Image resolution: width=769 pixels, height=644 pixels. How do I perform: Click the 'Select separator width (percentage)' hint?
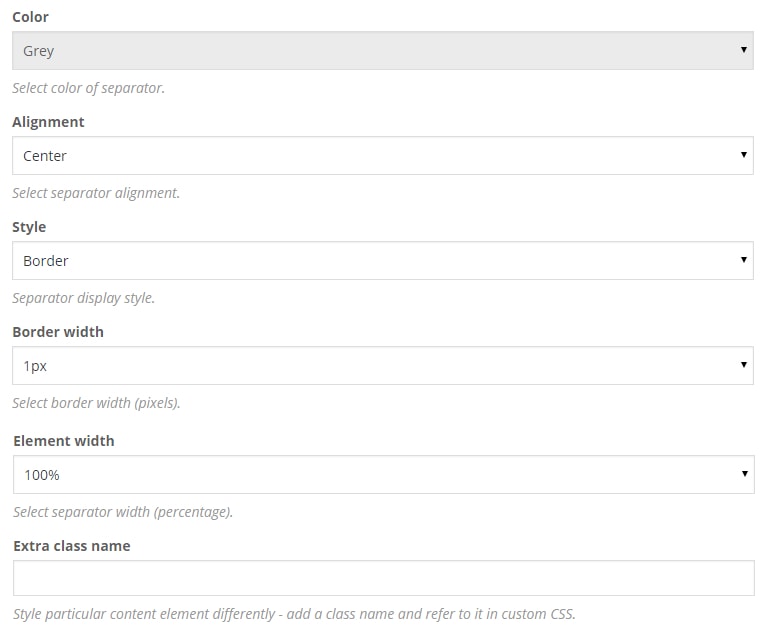coord(122,512)
